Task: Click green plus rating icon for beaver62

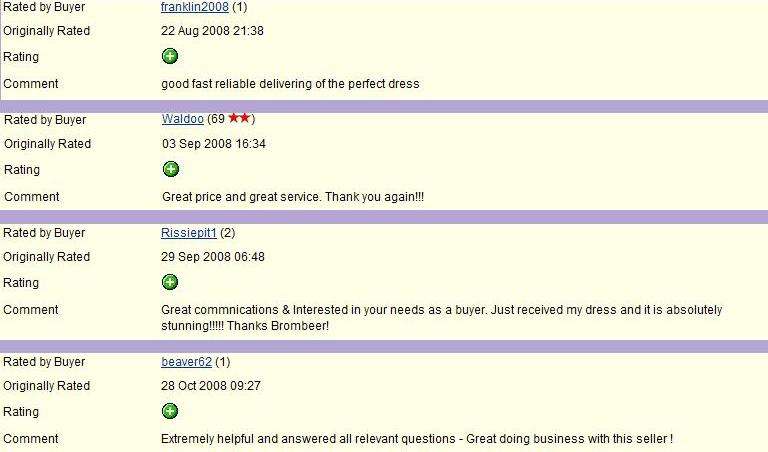Action: pyautogui.click(x=170, y=411)
